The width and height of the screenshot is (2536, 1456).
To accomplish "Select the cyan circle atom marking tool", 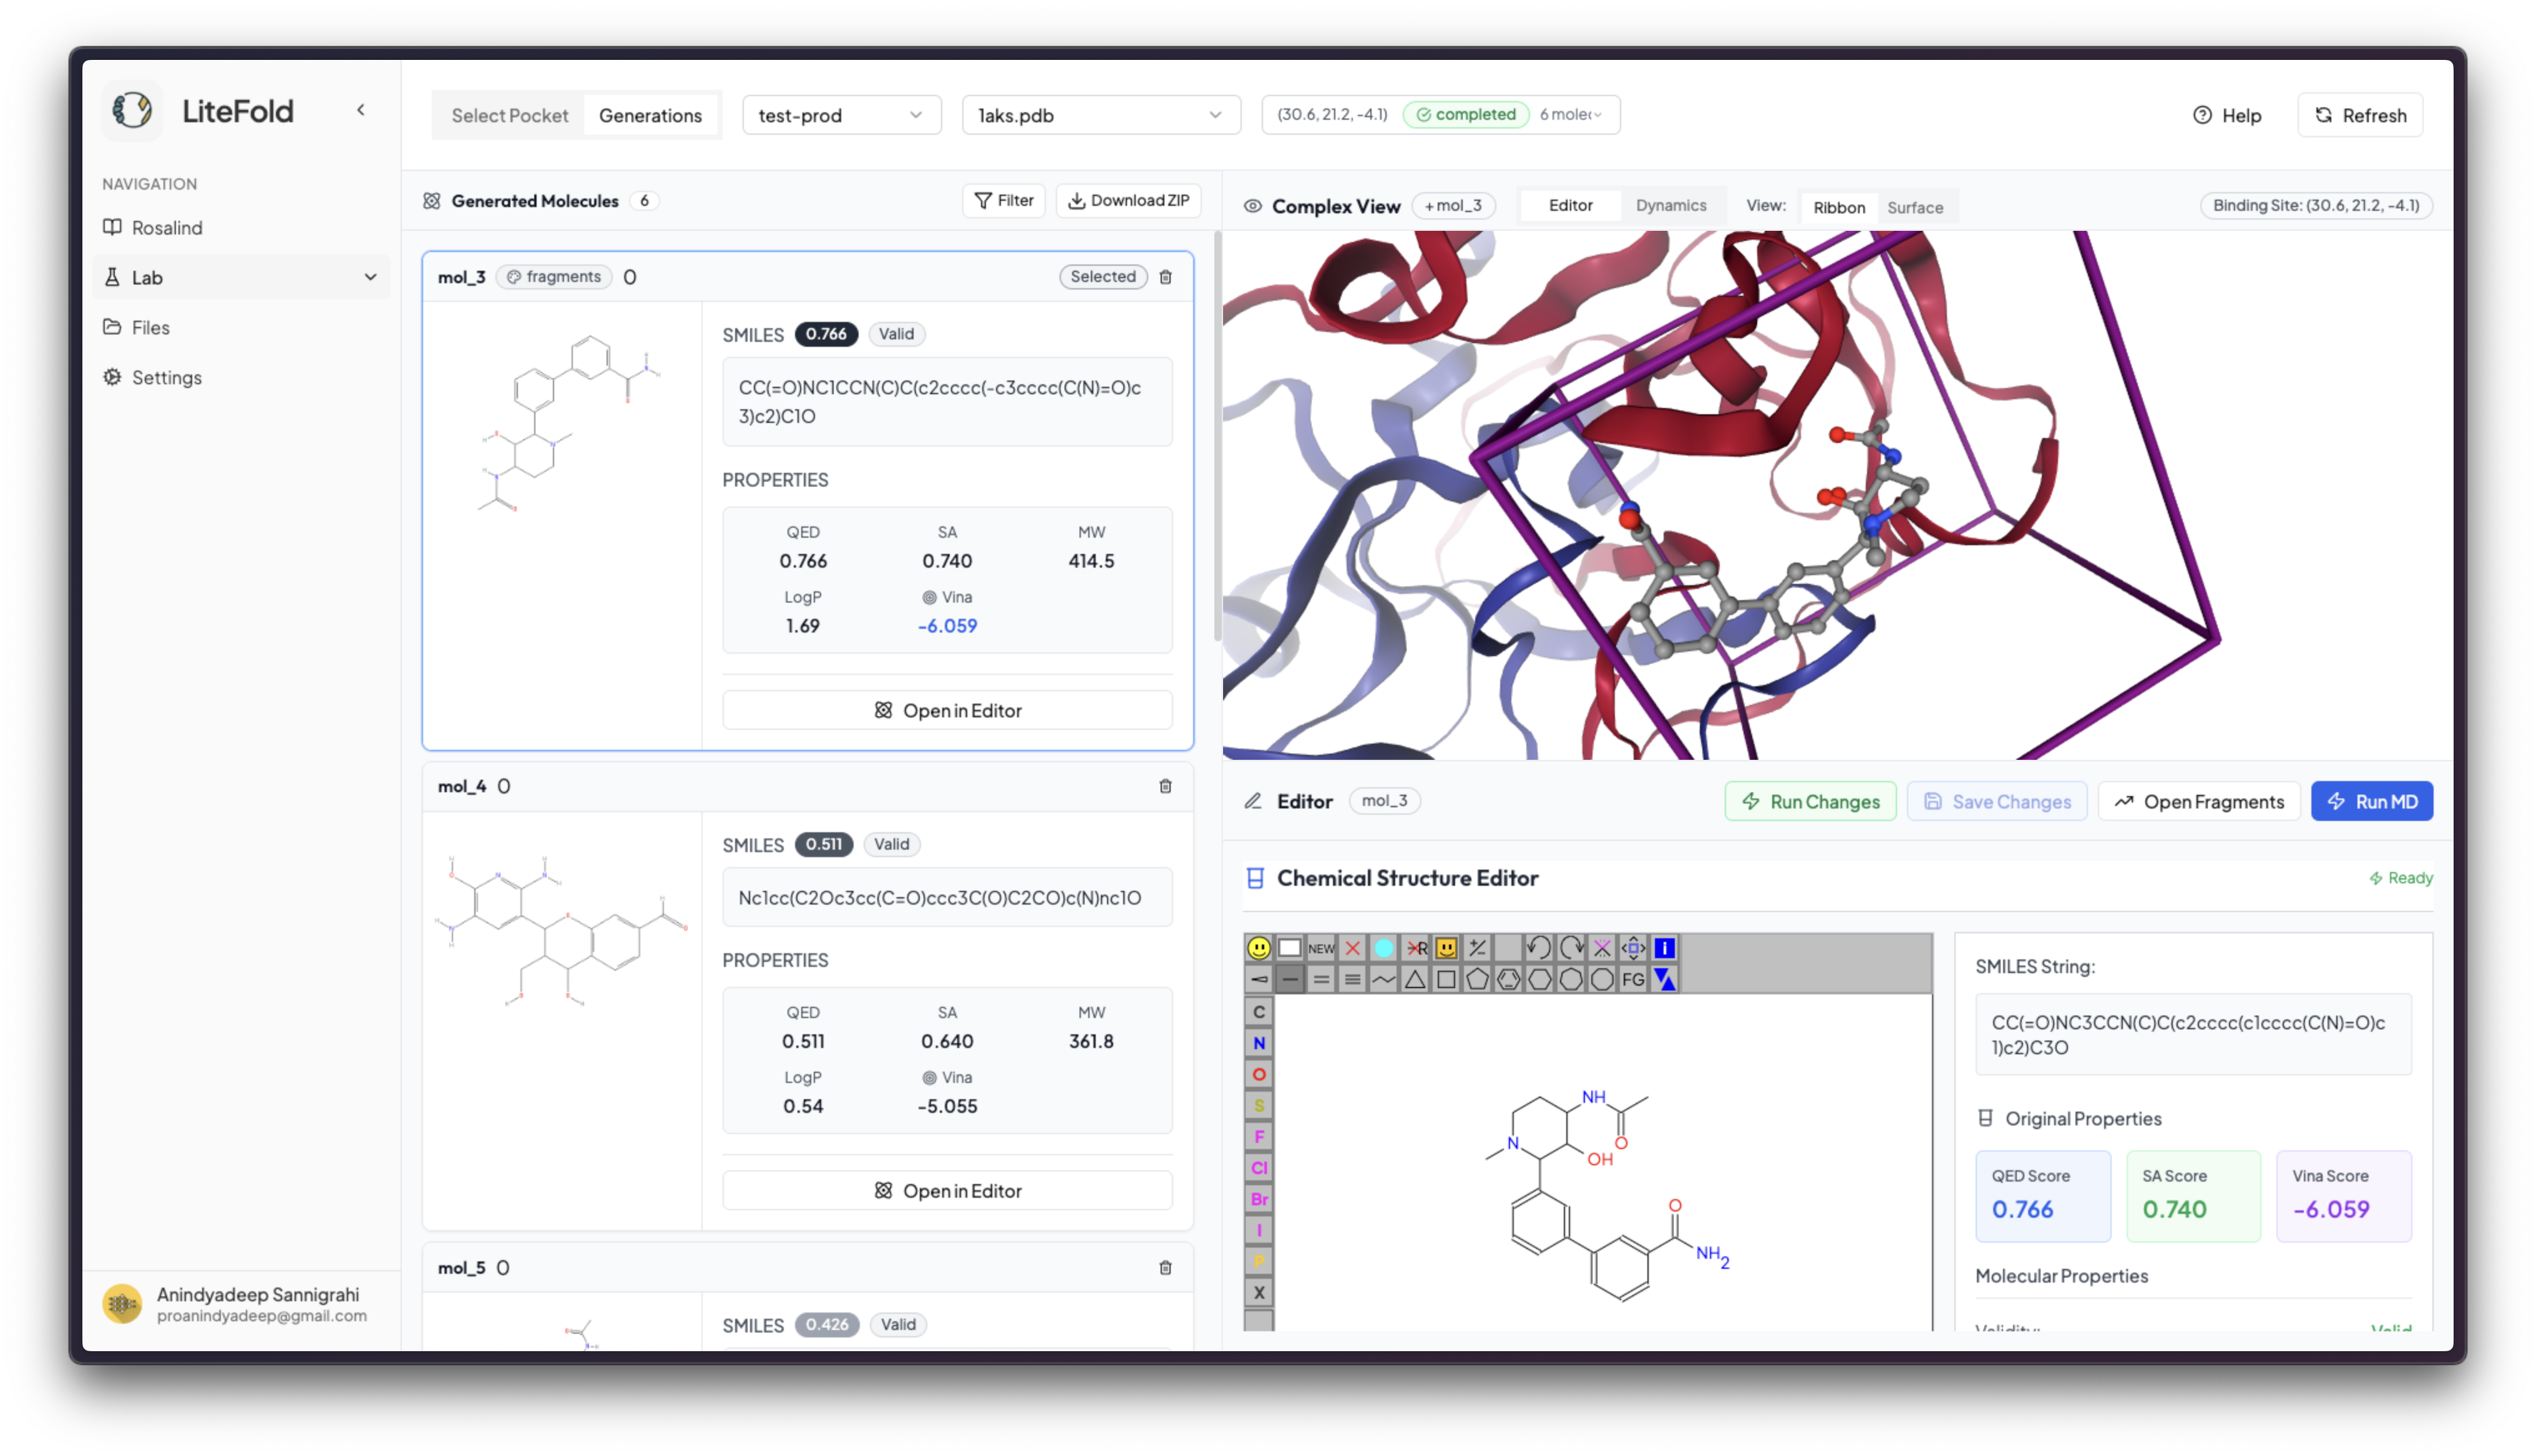I will tap(1384, 948).
